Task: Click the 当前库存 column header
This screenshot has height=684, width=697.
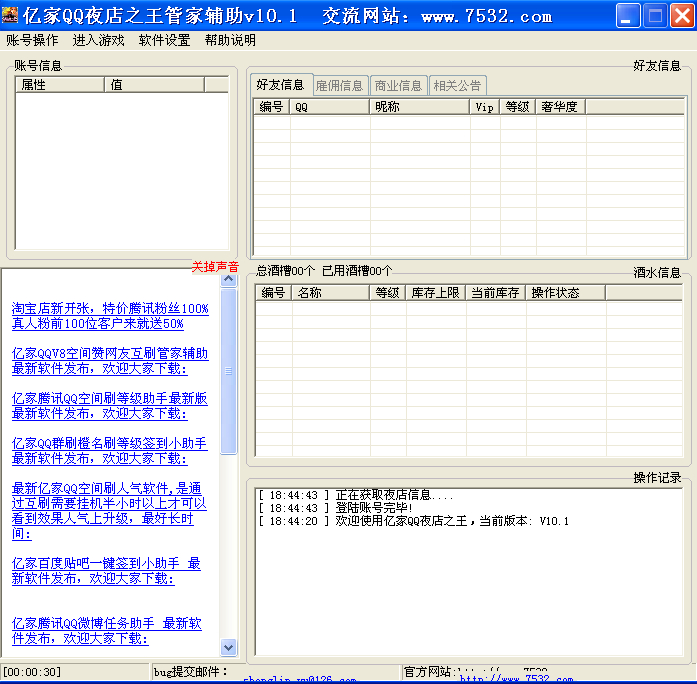Action: 496,292
